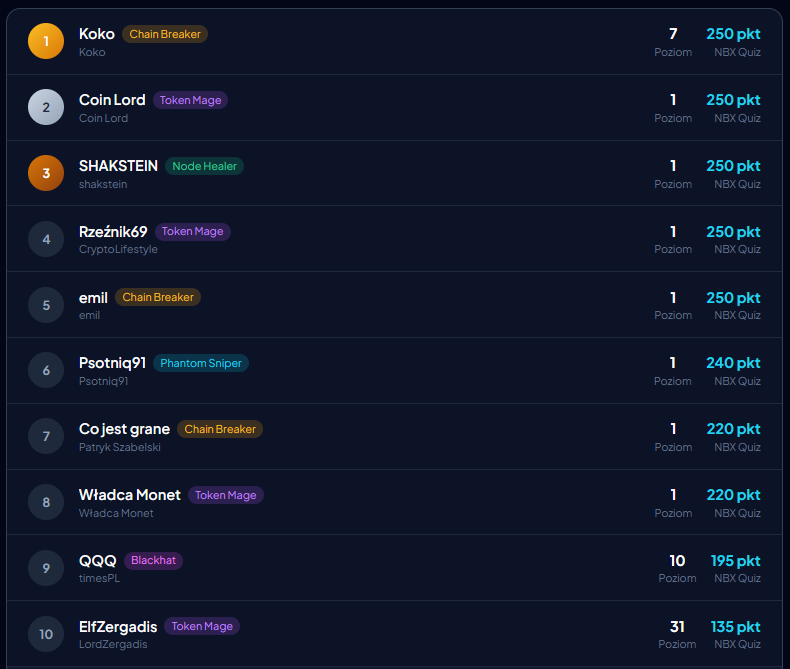Click QQQ's Blackhat badge
The width and height of the screenshot is (790, 669).
153,561
